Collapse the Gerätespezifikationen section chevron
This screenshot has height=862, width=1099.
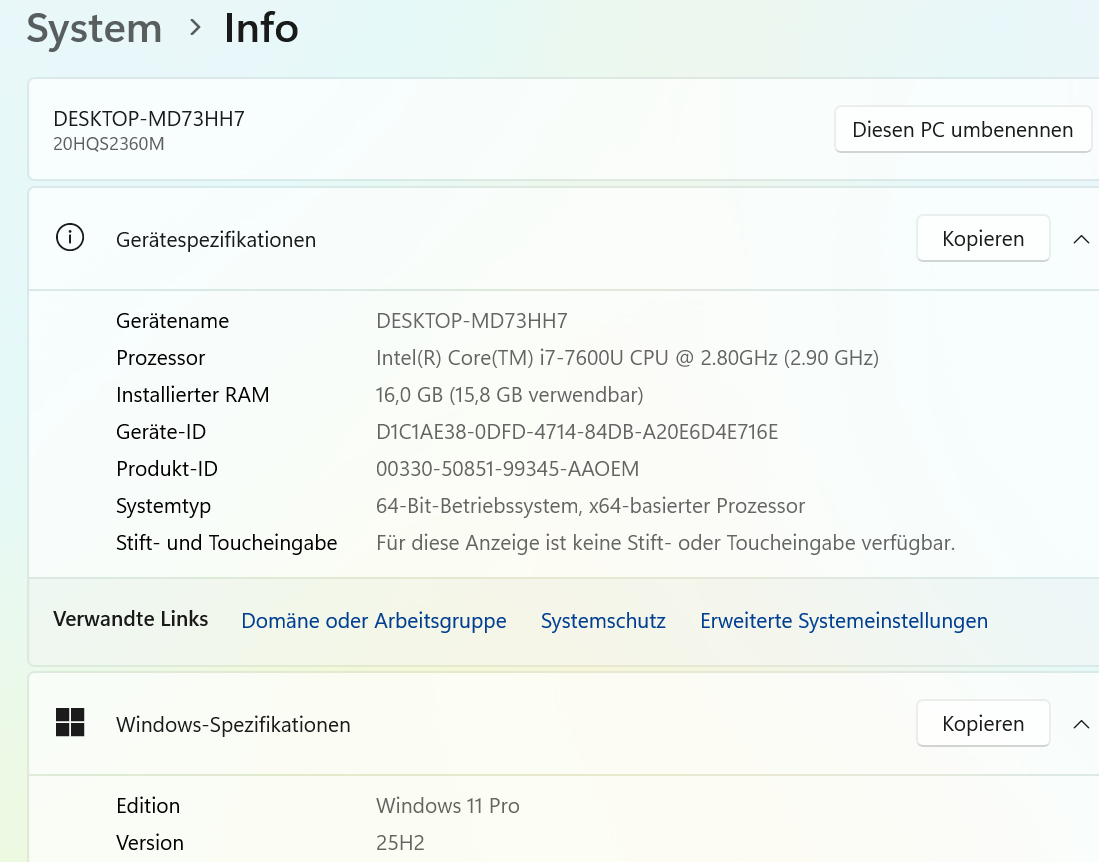(1081, 239)
